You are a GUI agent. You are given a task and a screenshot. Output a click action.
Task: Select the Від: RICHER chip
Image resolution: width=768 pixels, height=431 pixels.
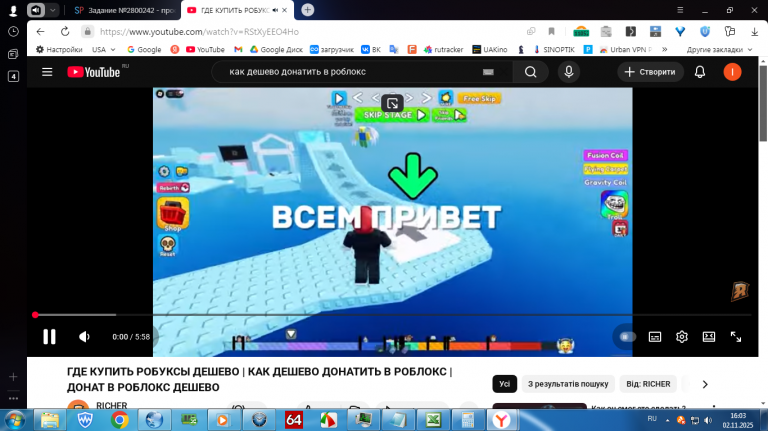tap(648, 384)
